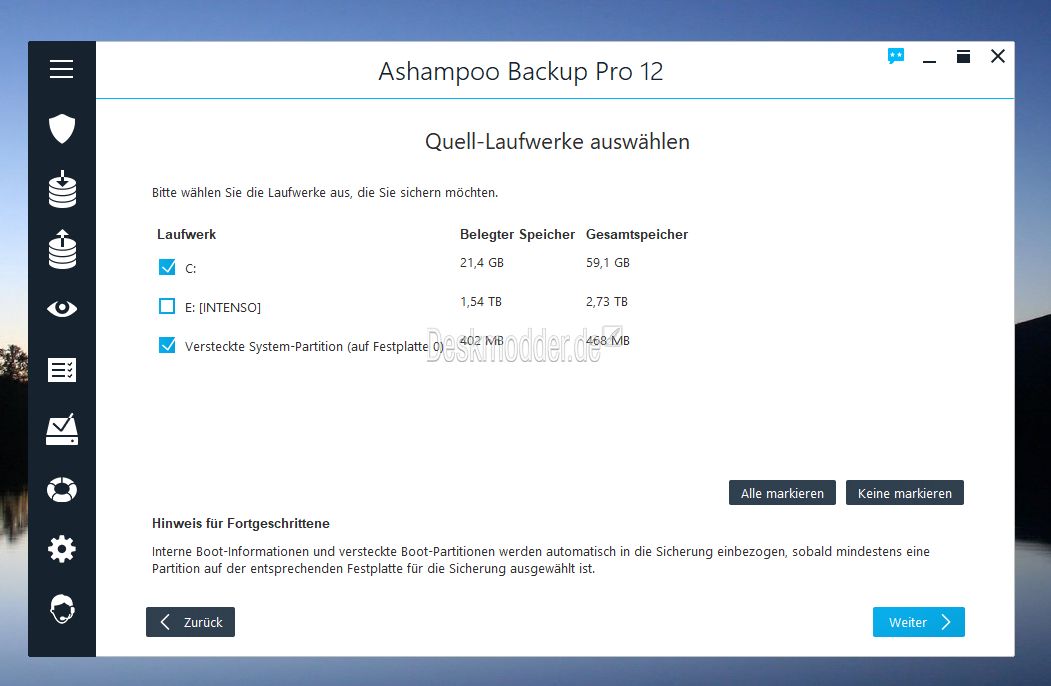The width and height of the screenshot is (1051, 686).
Task: Click the Alle markieren button
Action: (x=782, y=493)
